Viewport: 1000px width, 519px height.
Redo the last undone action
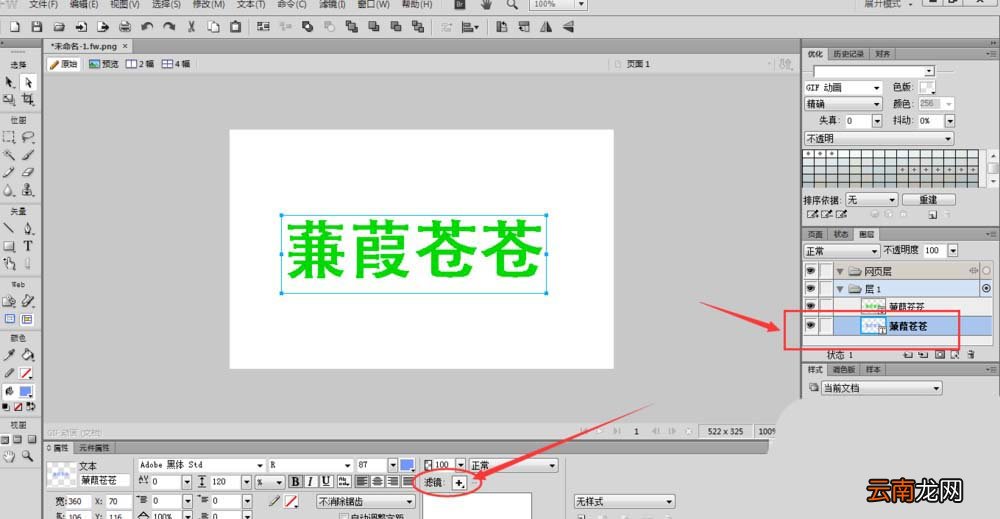coord(169,27)
